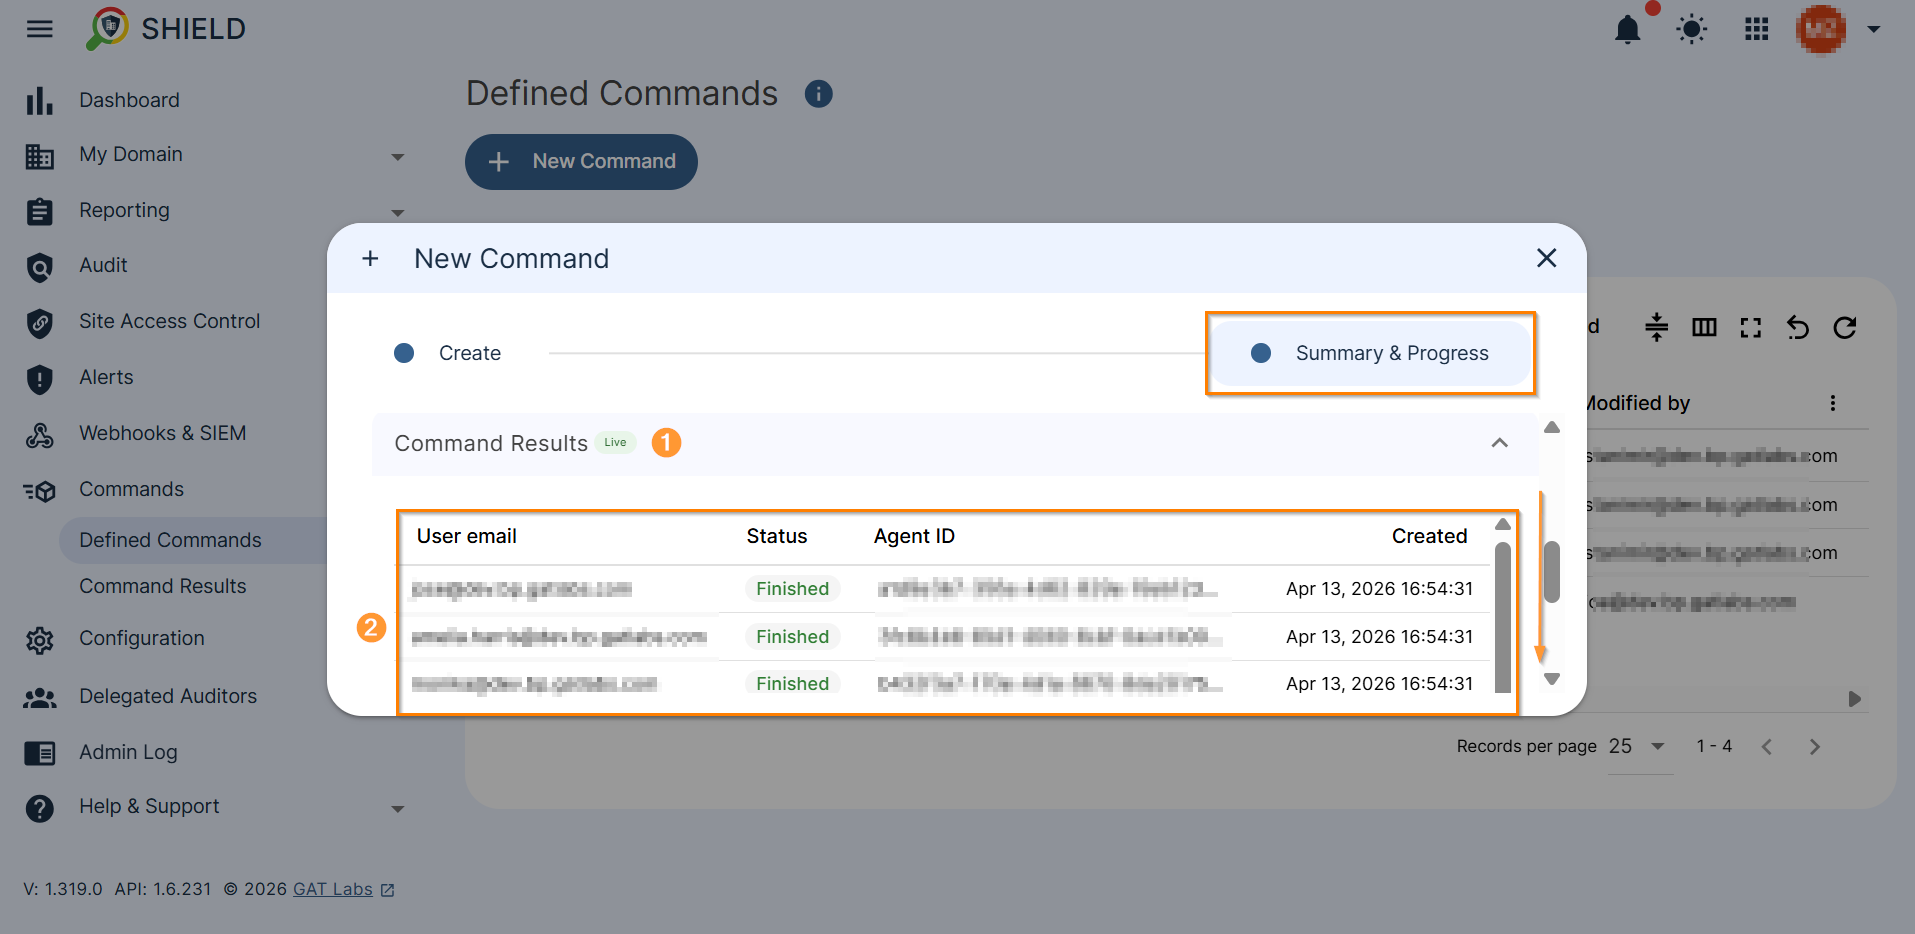Open the apps grid icon
This screenshot has width=1915, height=934.
pos(1756,29)
